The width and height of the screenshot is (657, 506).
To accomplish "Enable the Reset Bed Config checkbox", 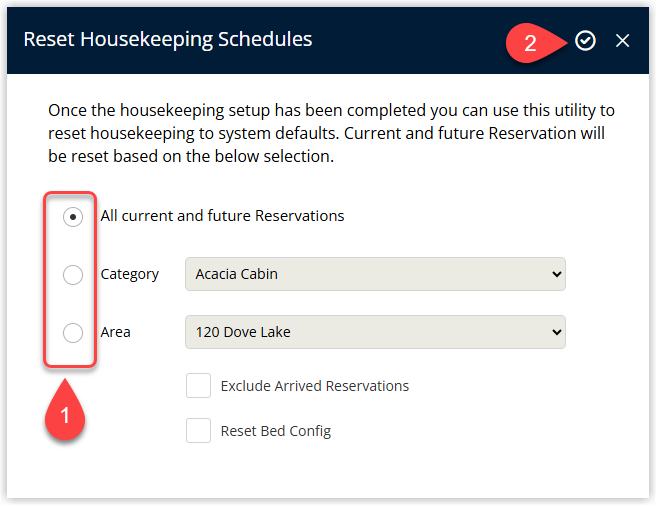I will pyautogui.click(x=198, y=431).
